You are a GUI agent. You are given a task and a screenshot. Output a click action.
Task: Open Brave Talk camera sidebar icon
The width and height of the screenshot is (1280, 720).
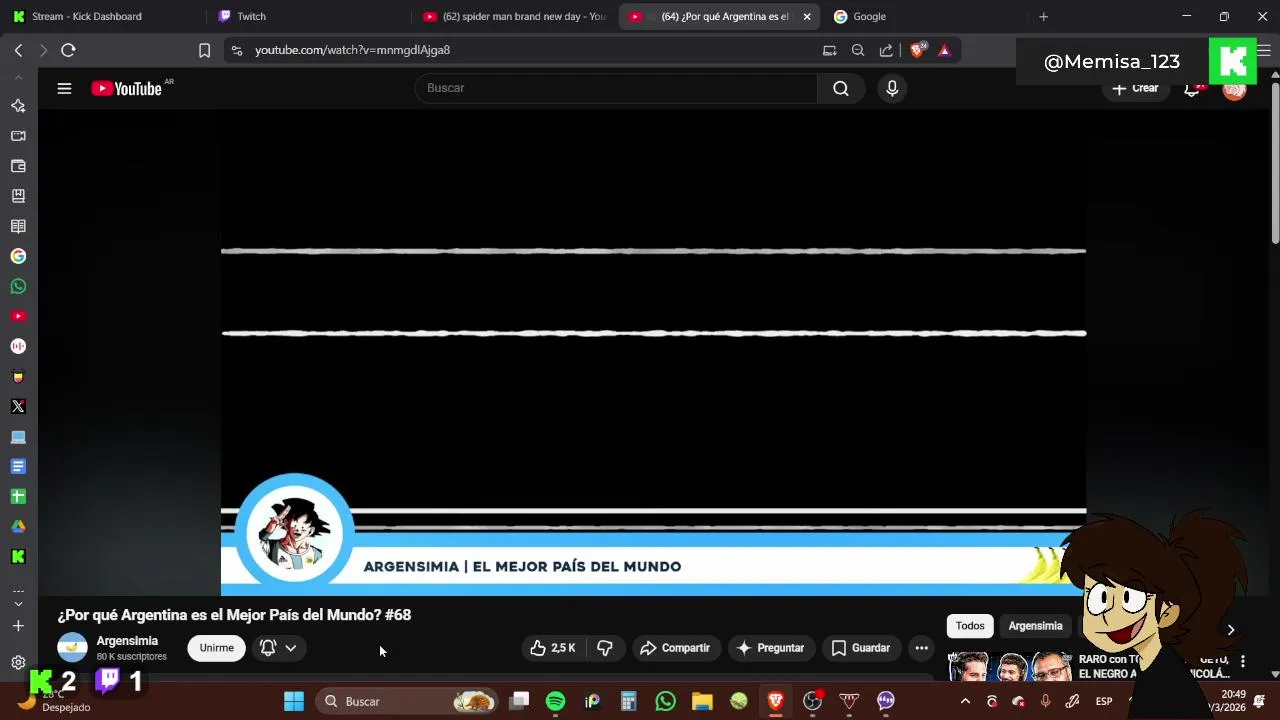point(18,136)
